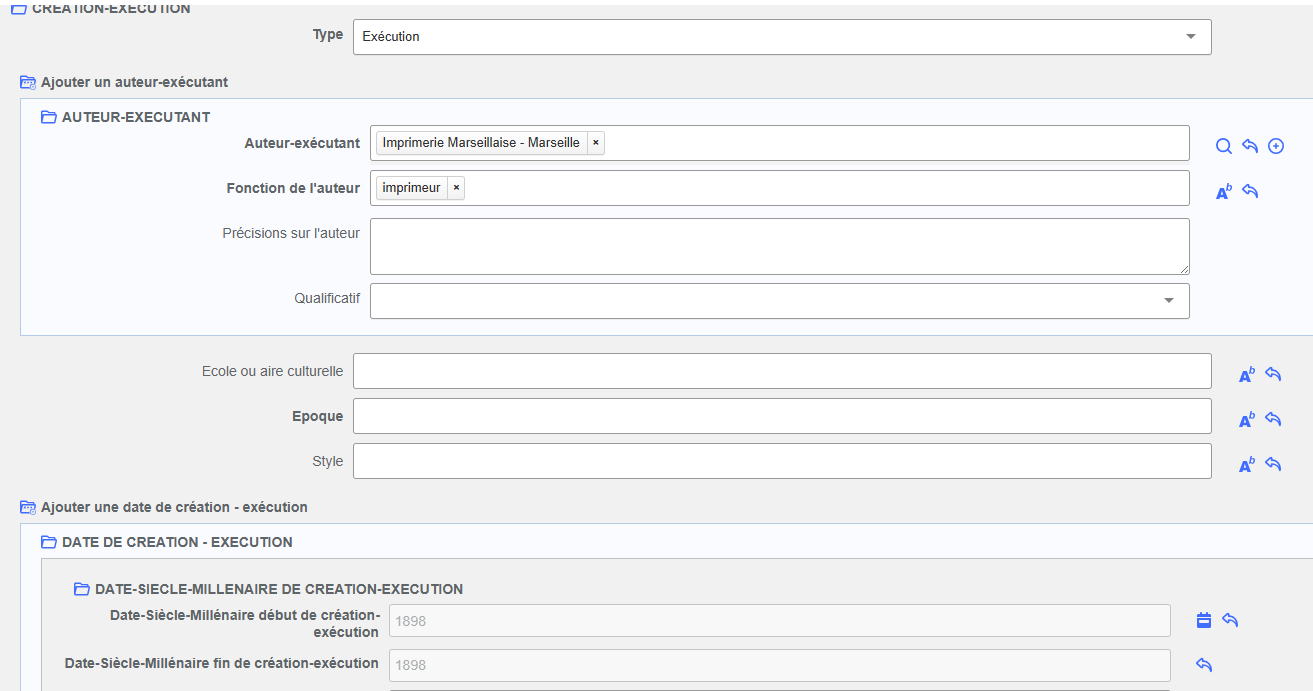Image resolution: width=1313 pixels, height=691 pixels.
Task: Collapse the AUTEUR-EXECUTANT folder section
Action: tap(48, 117)
